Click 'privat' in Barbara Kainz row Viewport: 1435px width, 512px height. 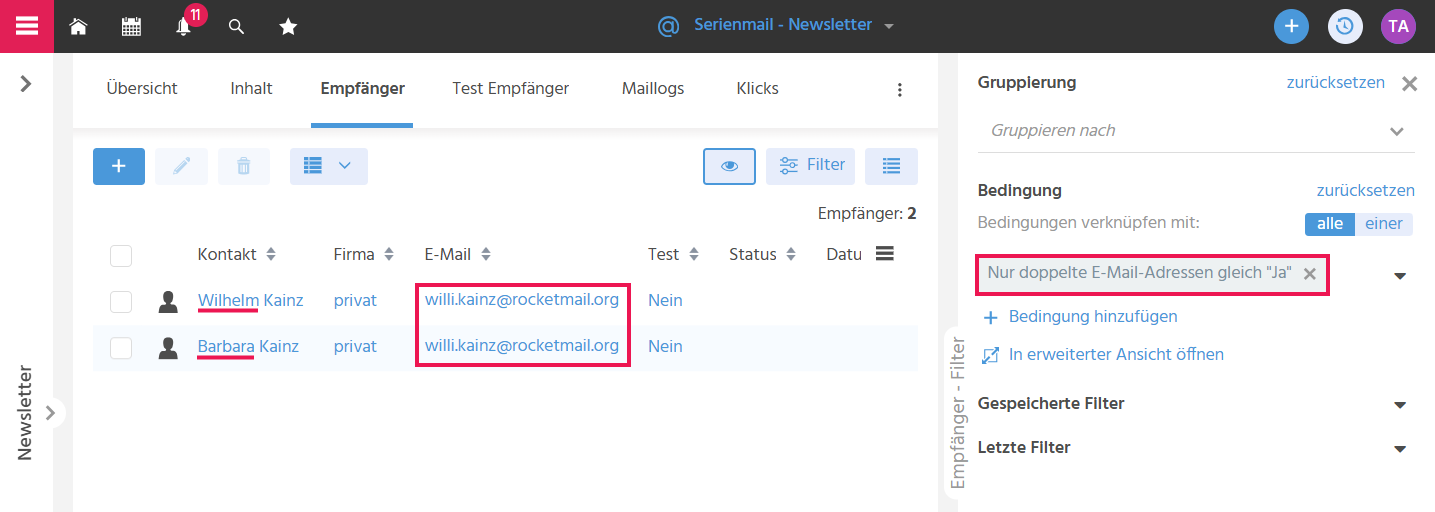click(355, 346)
